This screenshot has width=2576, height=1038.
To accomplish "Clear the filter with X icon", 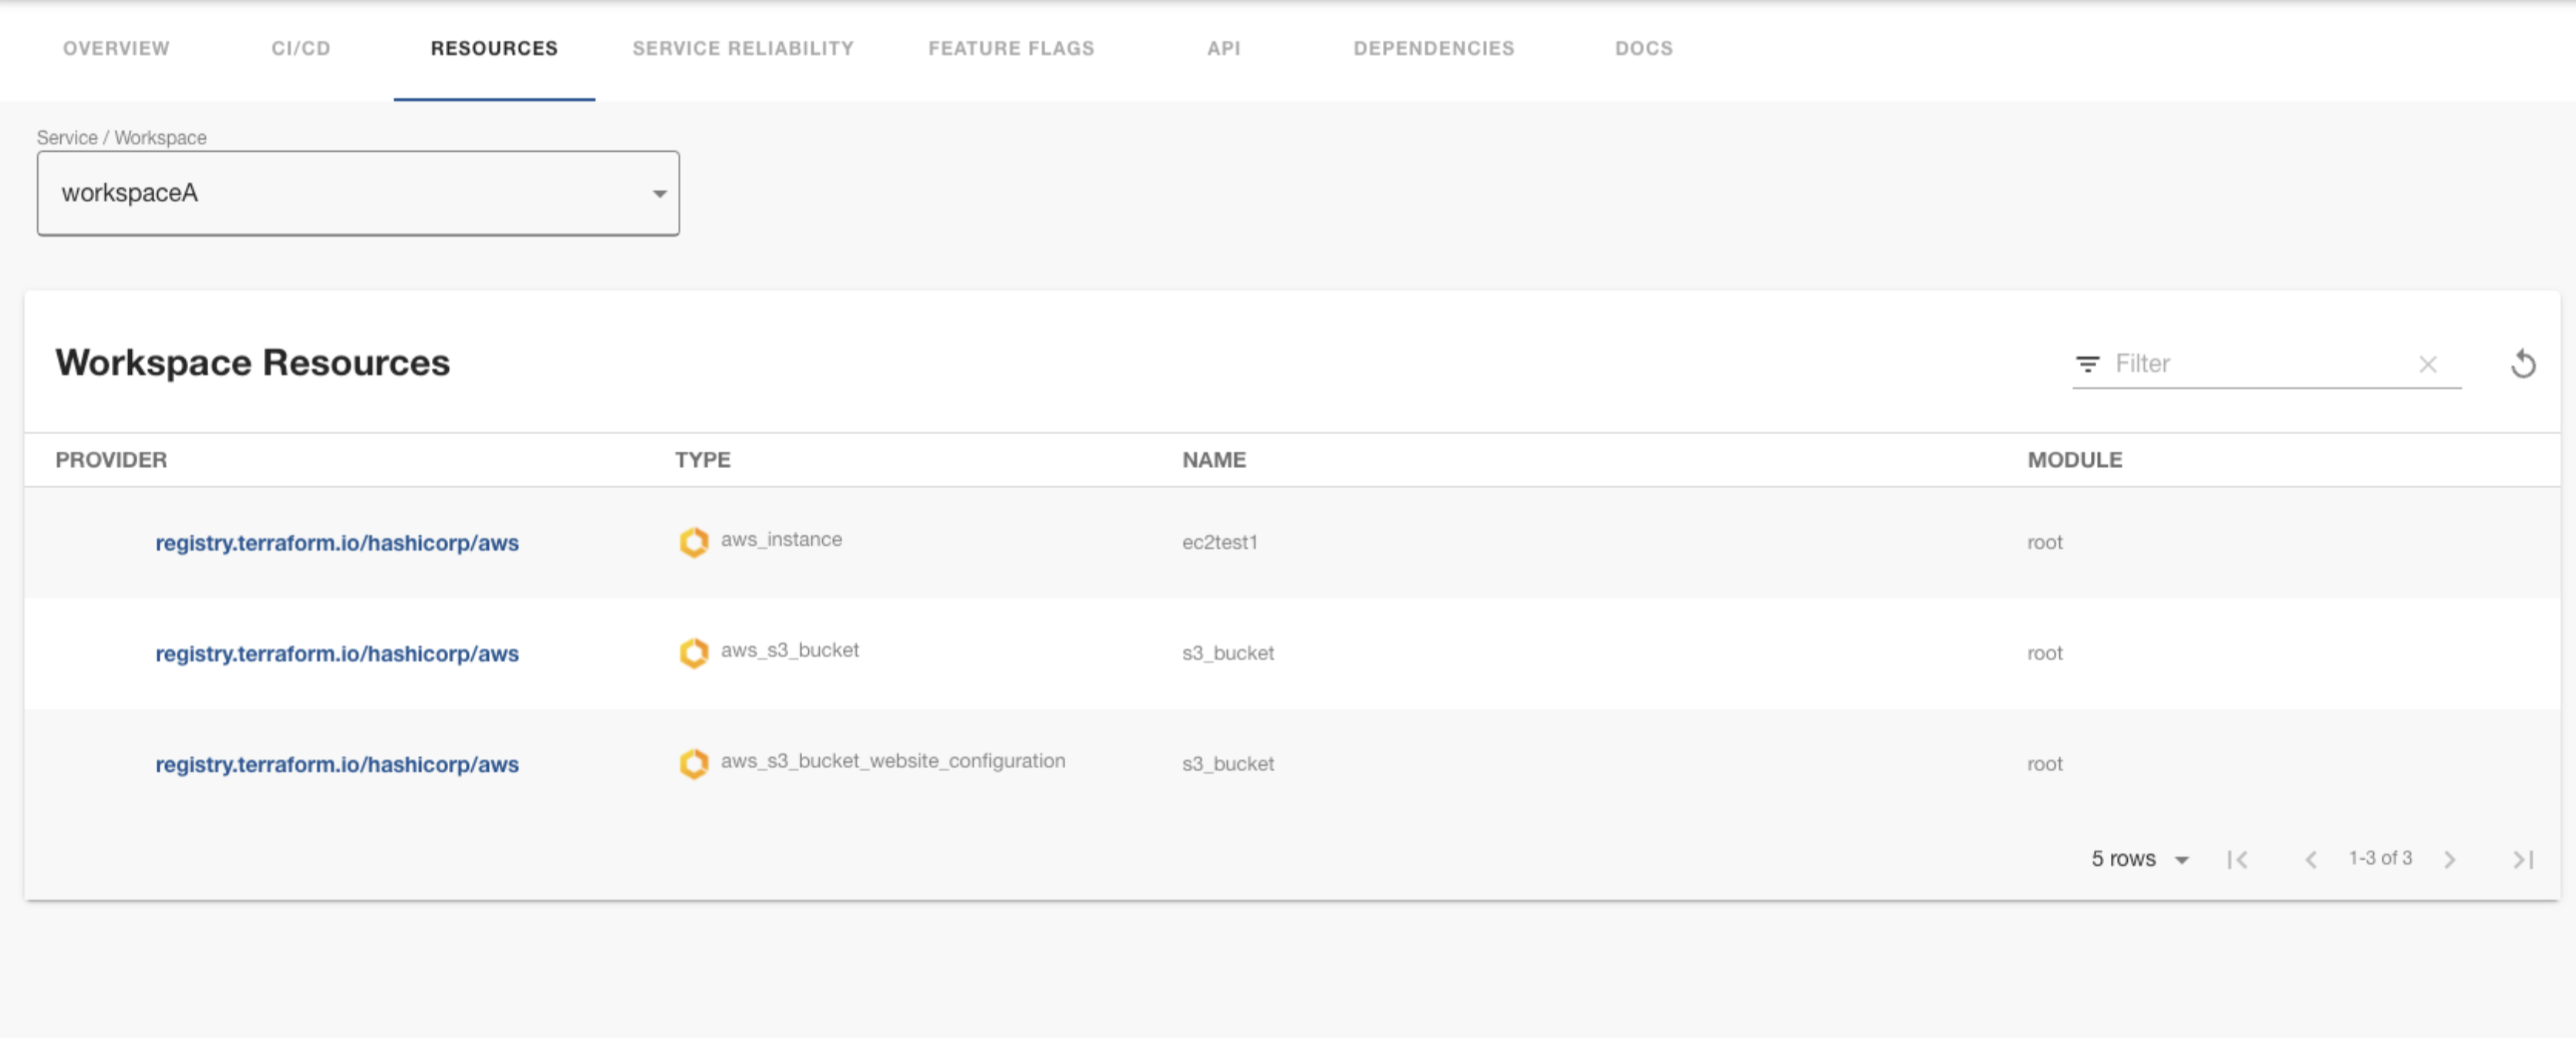I will 2427,364.
